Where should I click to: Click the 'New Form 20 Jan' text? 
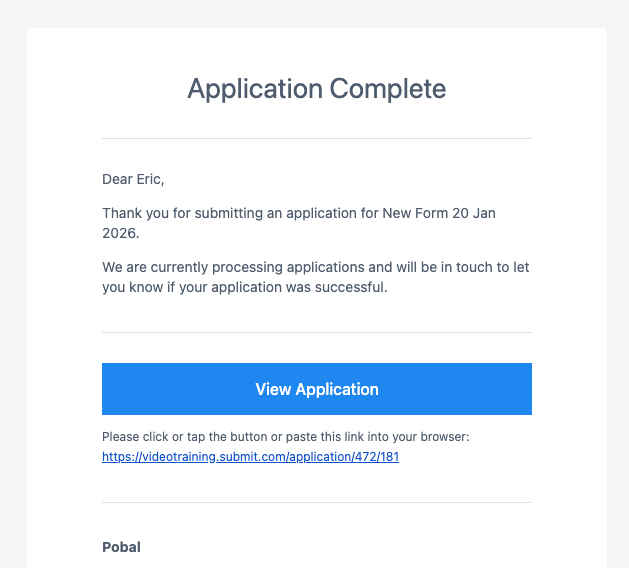(x=439, y=213)
